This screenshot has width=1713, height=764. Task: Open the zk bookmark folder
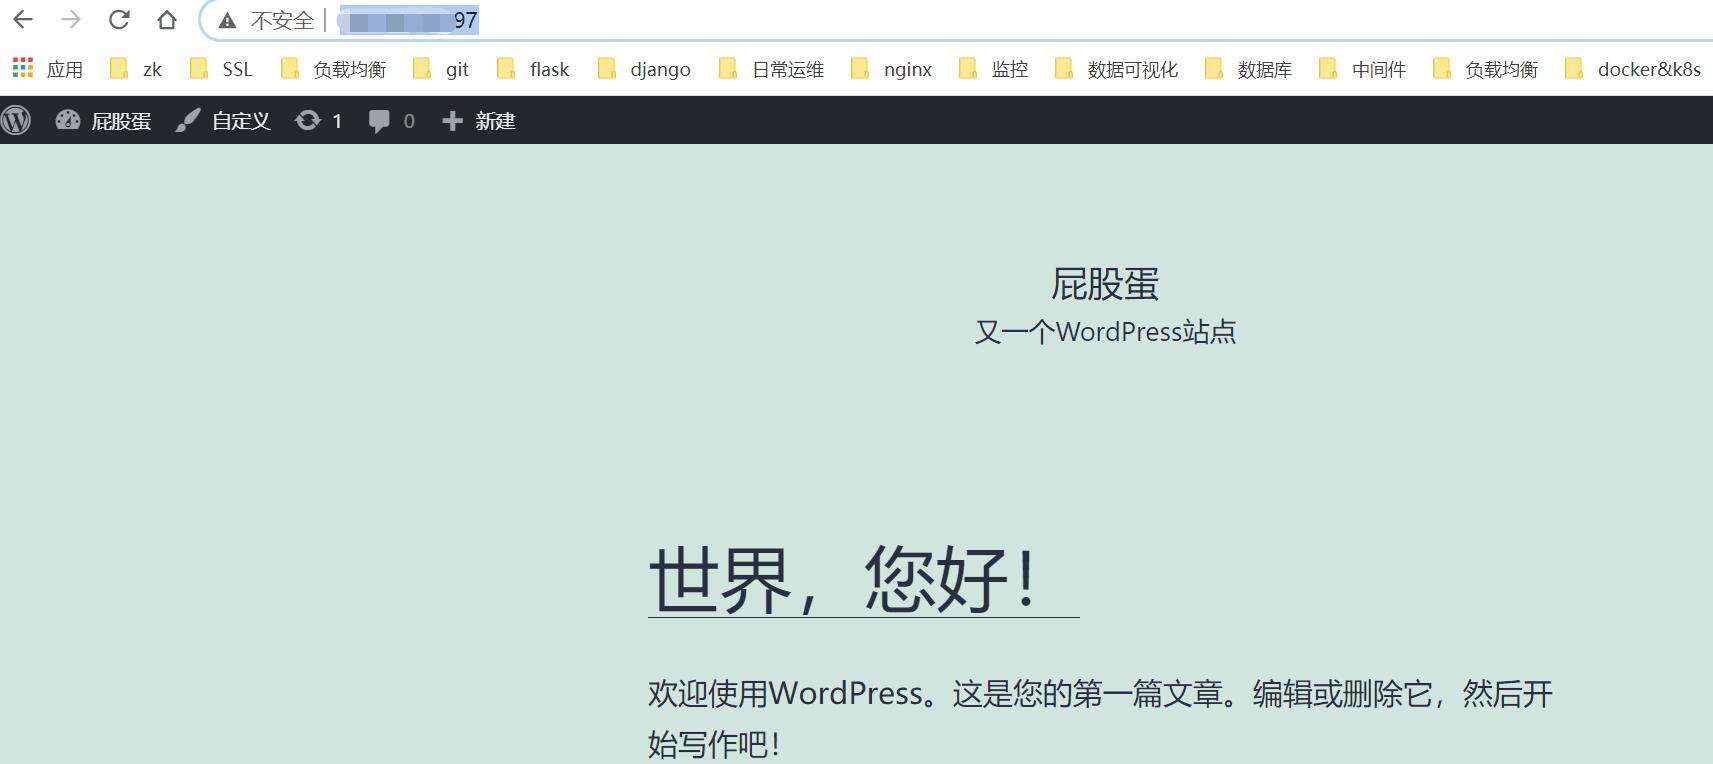coord(136,69)
